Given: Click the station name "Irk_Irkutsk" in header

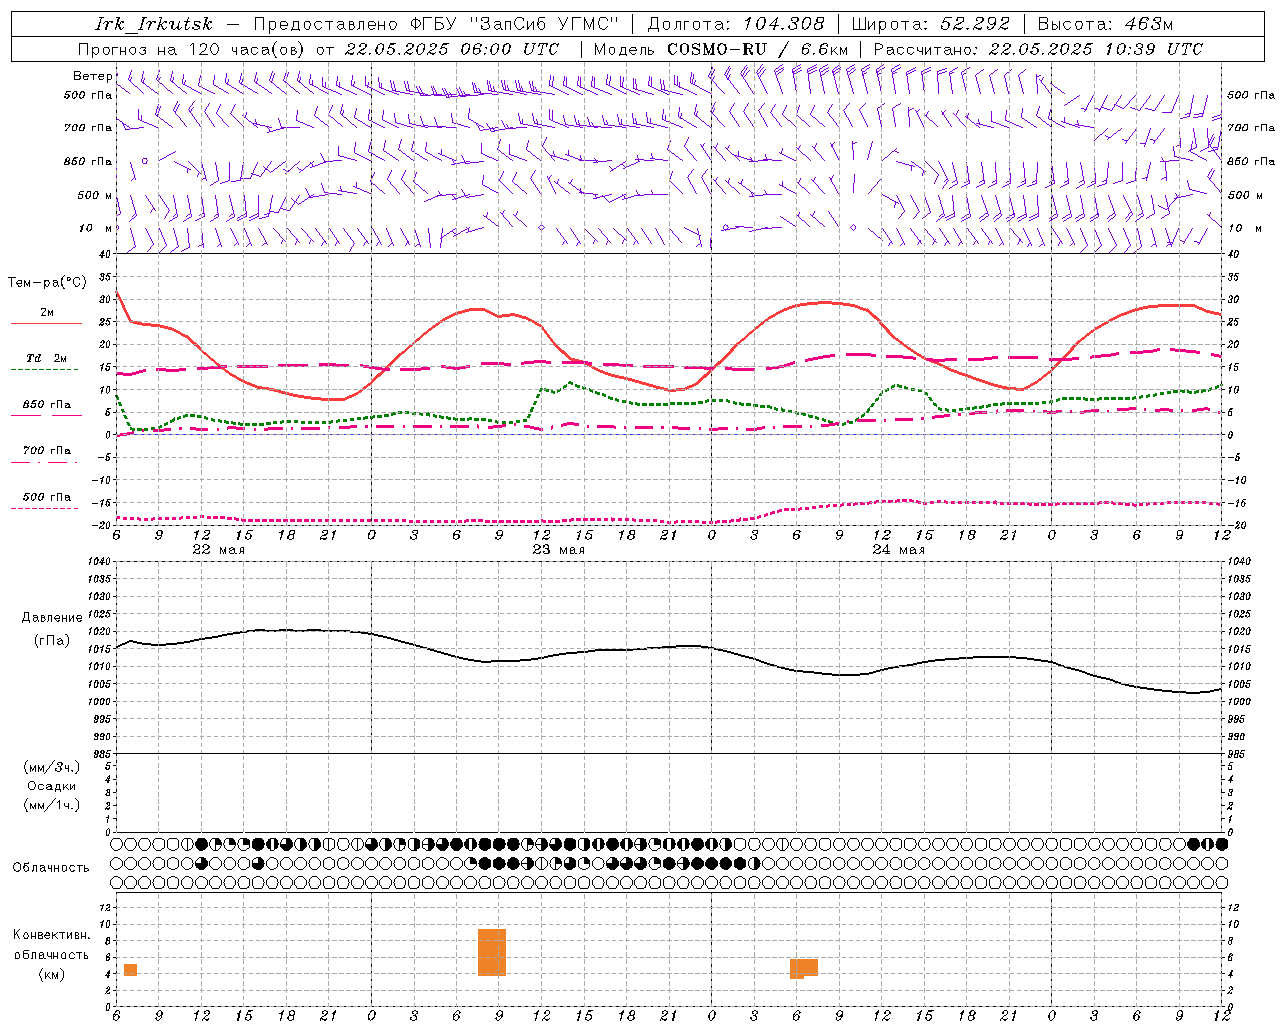Looking at the screenshot, I should click(x=154, y=24).
